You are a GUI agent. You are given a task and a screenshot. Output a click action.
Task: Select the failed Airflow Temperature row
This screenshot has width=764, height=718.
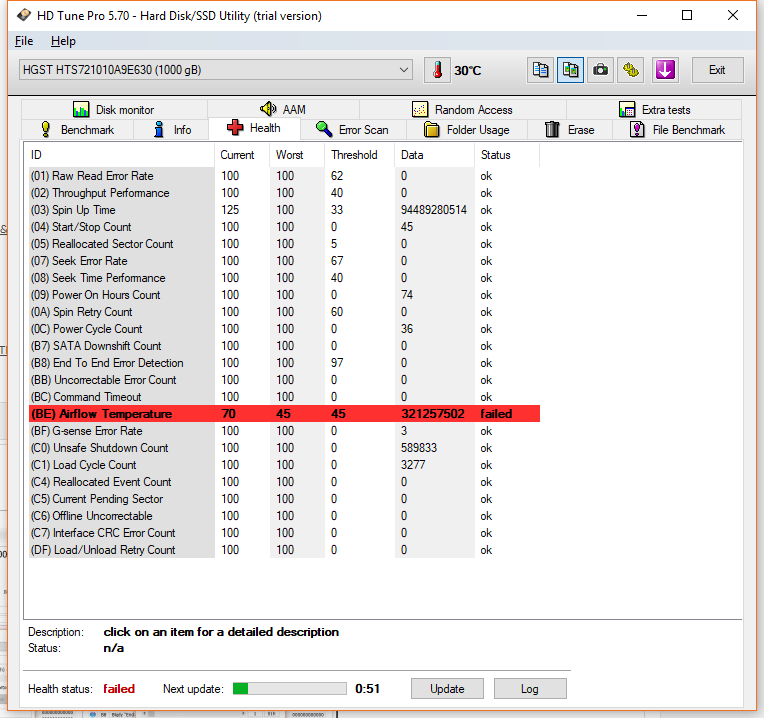click(x=284, y=414)
